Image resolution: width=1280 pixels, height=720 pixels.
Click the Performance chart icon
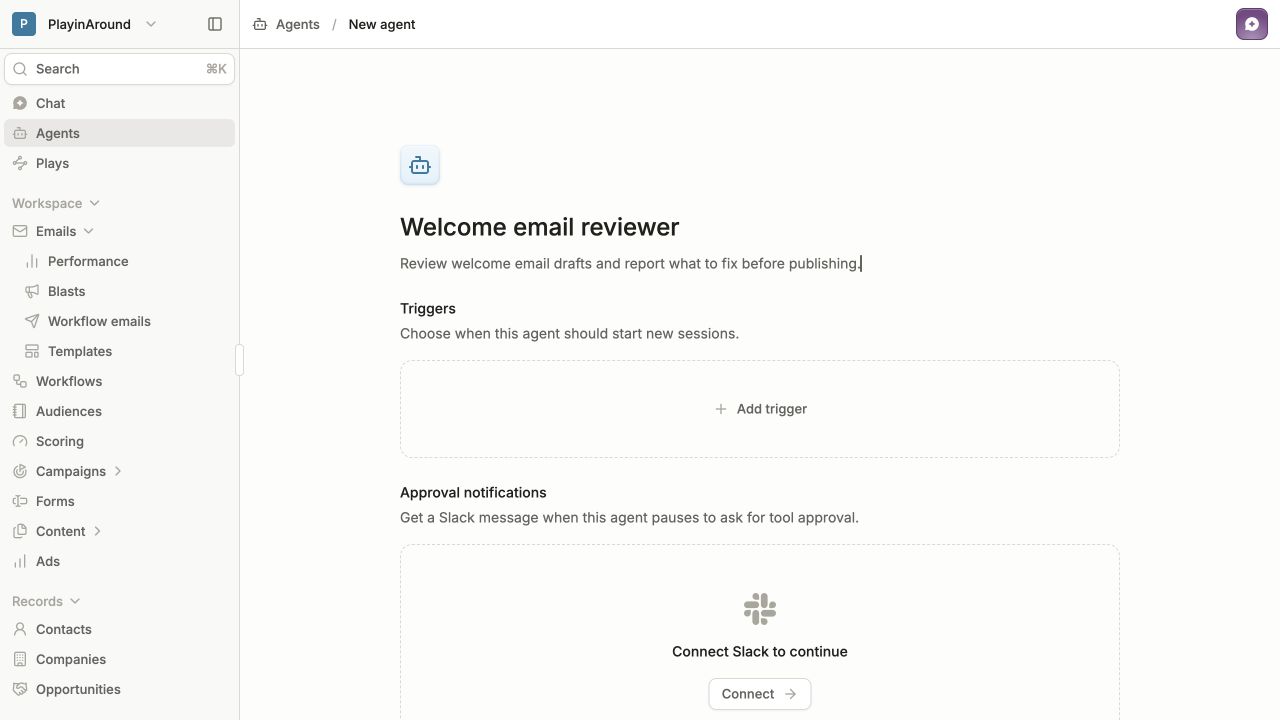[x=32, y=261]
